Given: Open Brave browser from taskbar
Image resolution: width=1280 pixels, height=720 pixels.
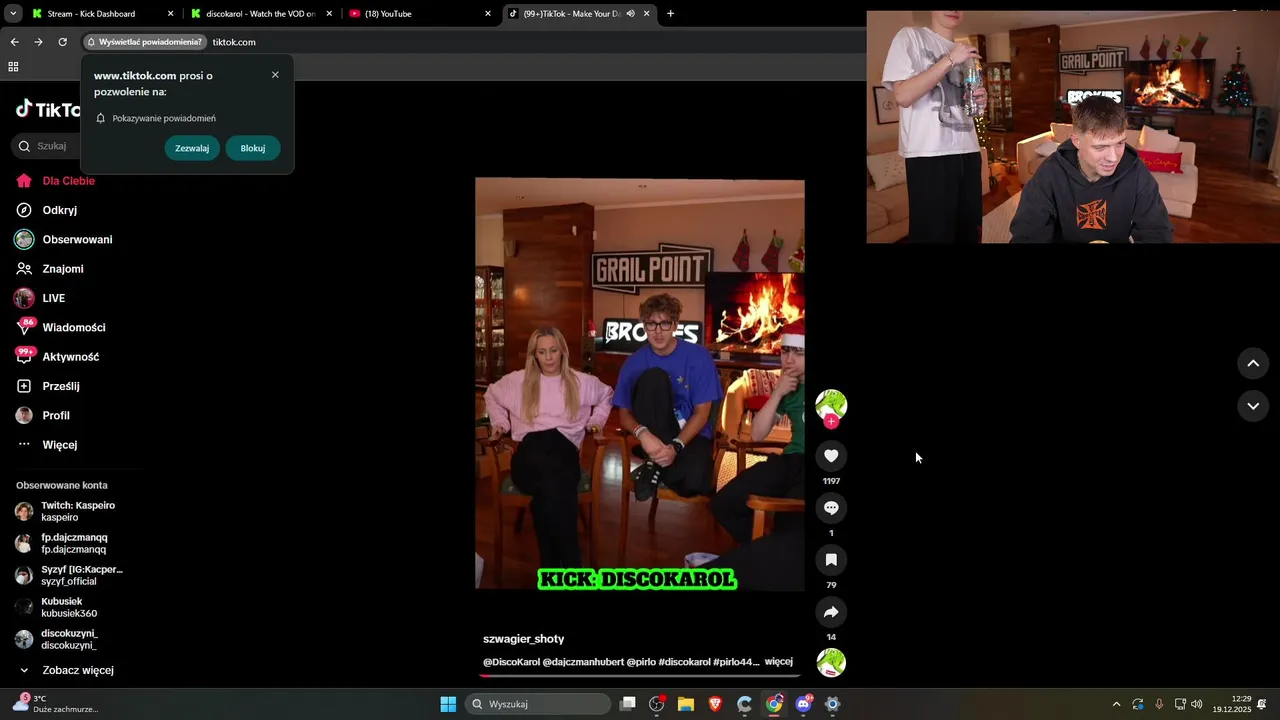Looking at the screenshot, I should [x=715, y=704].
